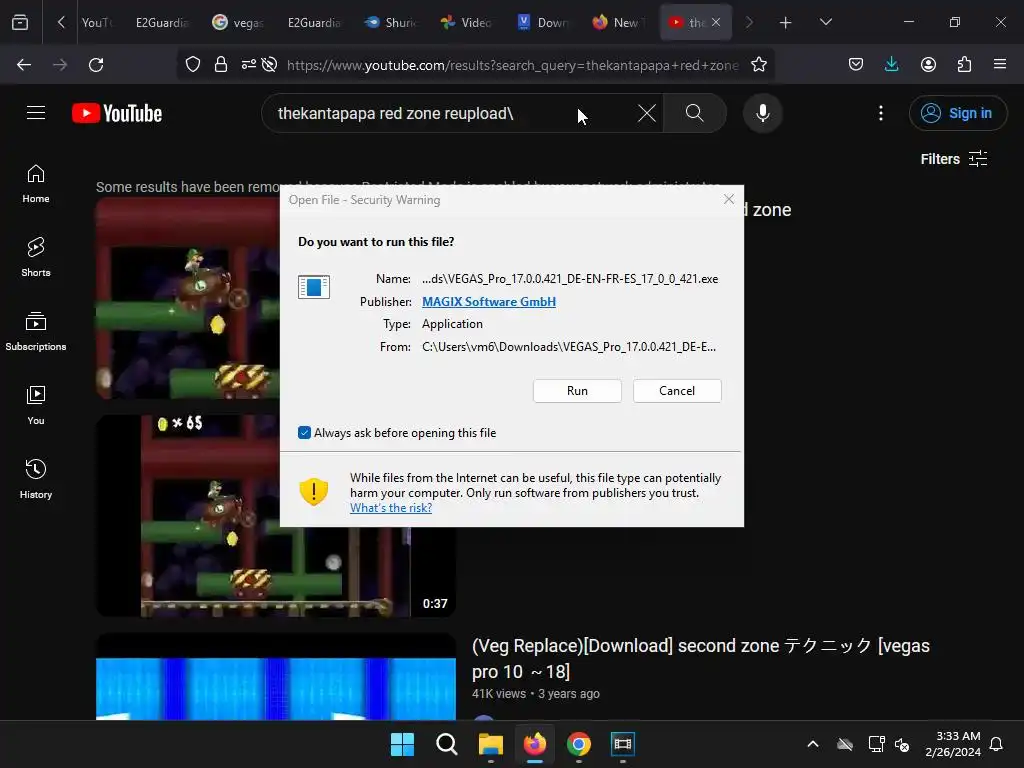Screen dimensions: 1024x768
Task: Open History in the YouTube sidebar
Action: point(36,480)
